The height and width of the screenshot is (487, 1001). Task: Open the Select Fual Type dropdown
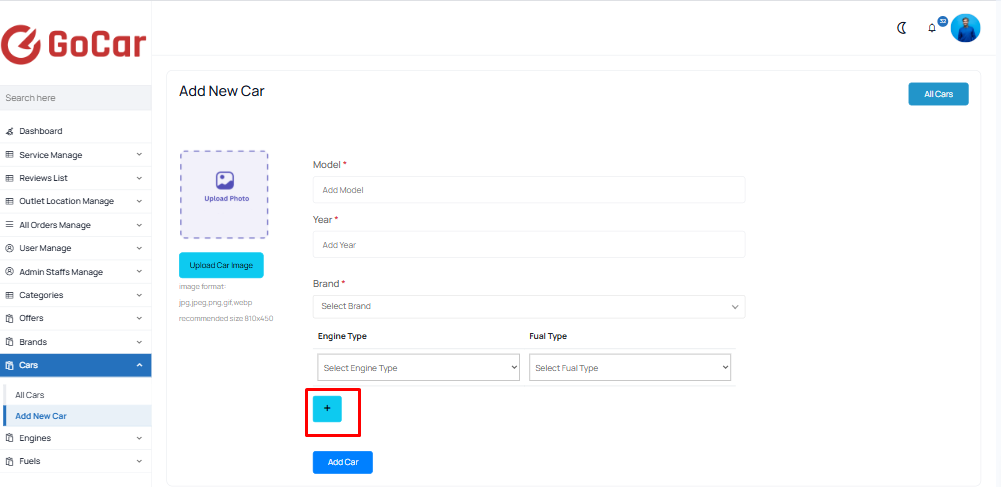(629, 368)
